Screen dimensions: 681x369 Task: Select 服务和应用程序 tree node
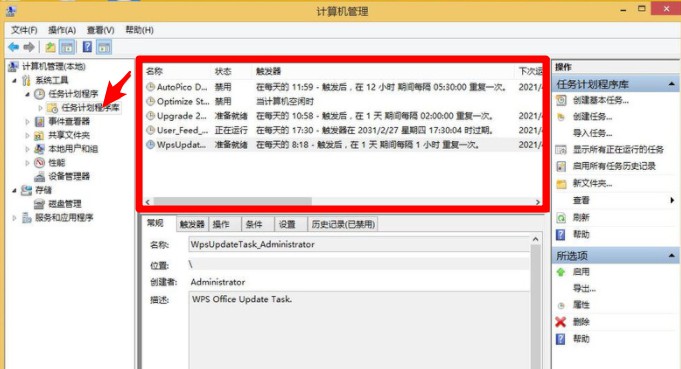(64, 217)
